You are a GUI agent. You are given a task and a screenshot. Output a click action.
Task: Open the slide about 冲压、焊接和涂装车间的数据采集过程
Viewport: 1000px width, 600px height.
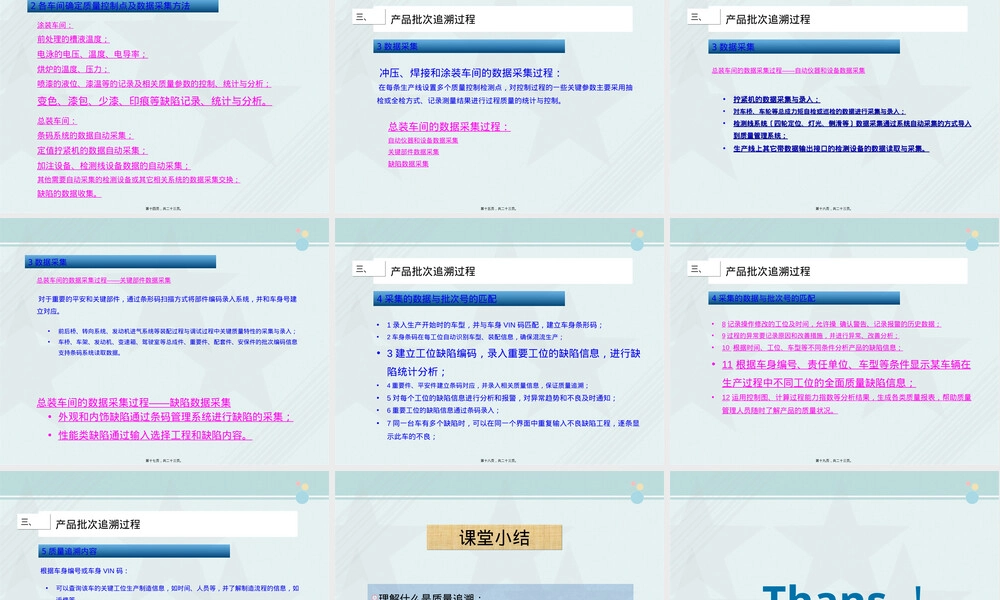click(499, 107)
